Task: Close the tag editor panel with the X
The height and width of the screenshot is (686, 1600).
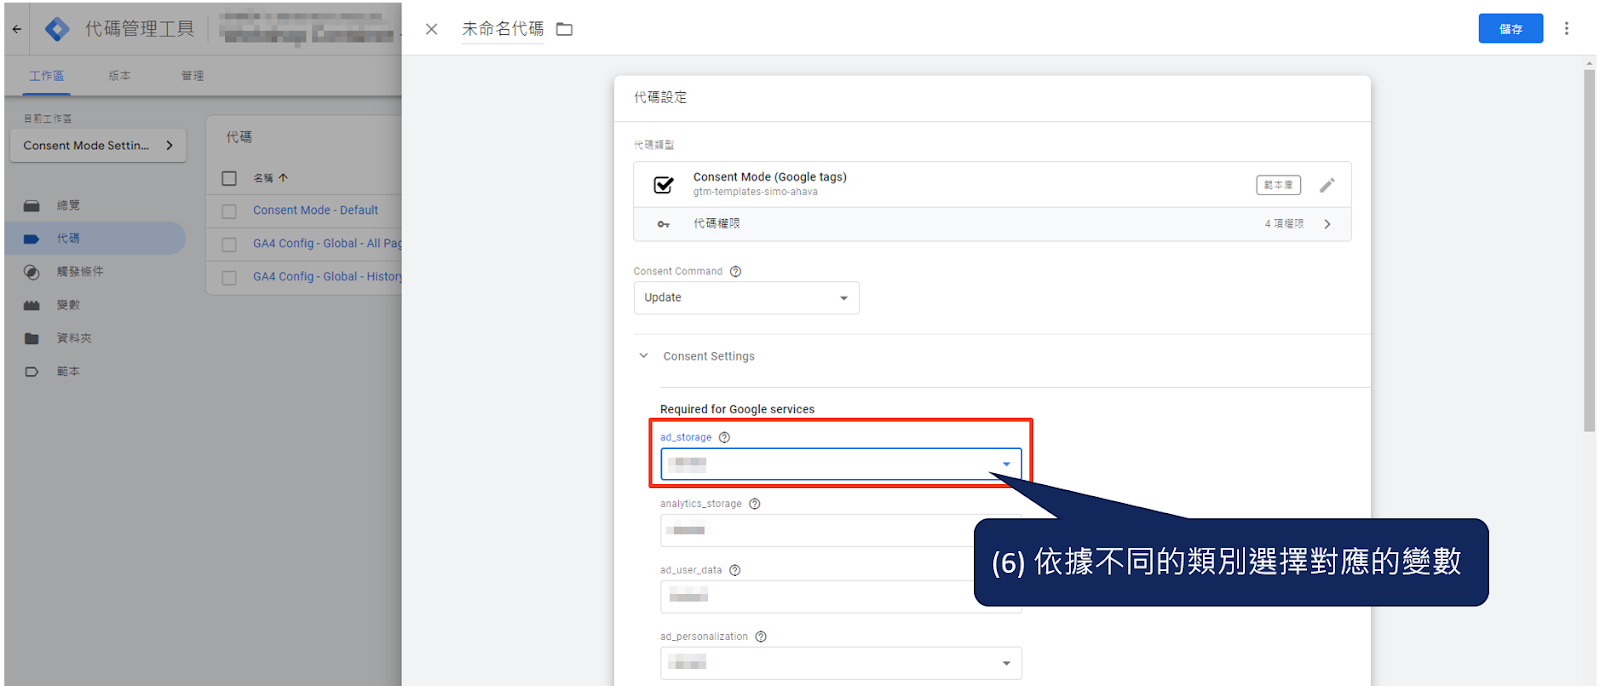Action: click(x=432, y=29)
